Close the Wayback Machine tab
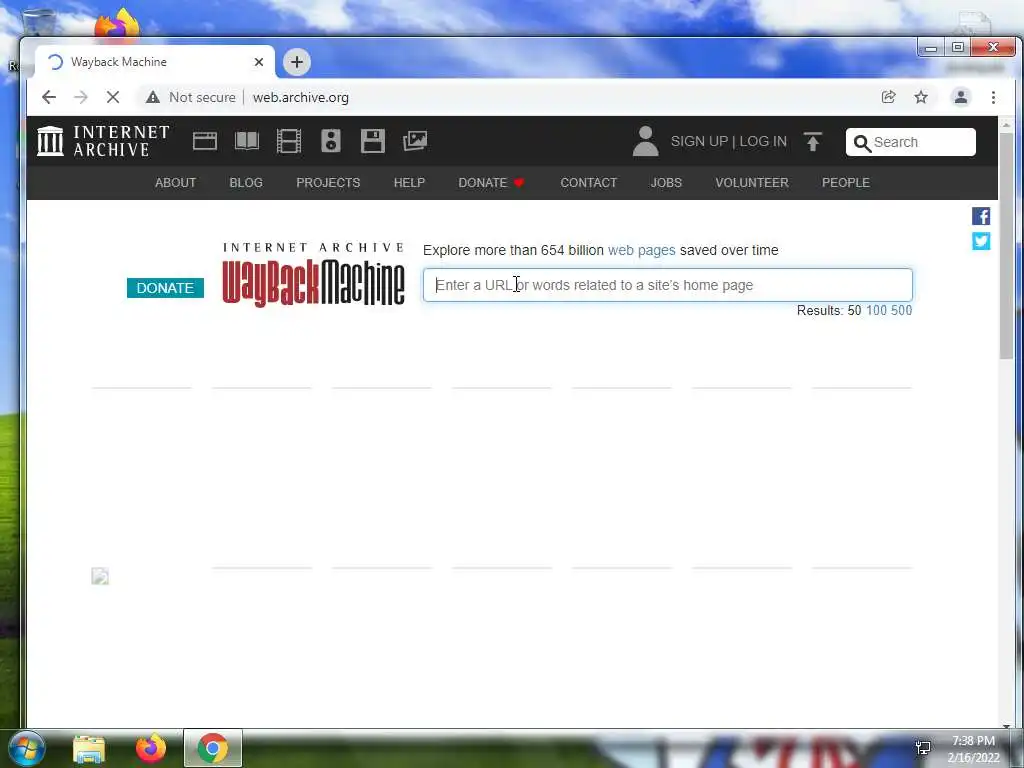The image size is (1024, 768). point(259,62)
